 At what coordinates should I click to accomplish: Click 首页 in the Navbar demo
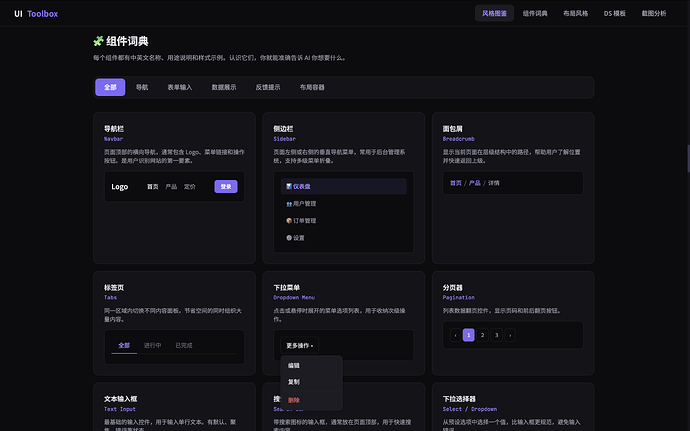(153, 187)
